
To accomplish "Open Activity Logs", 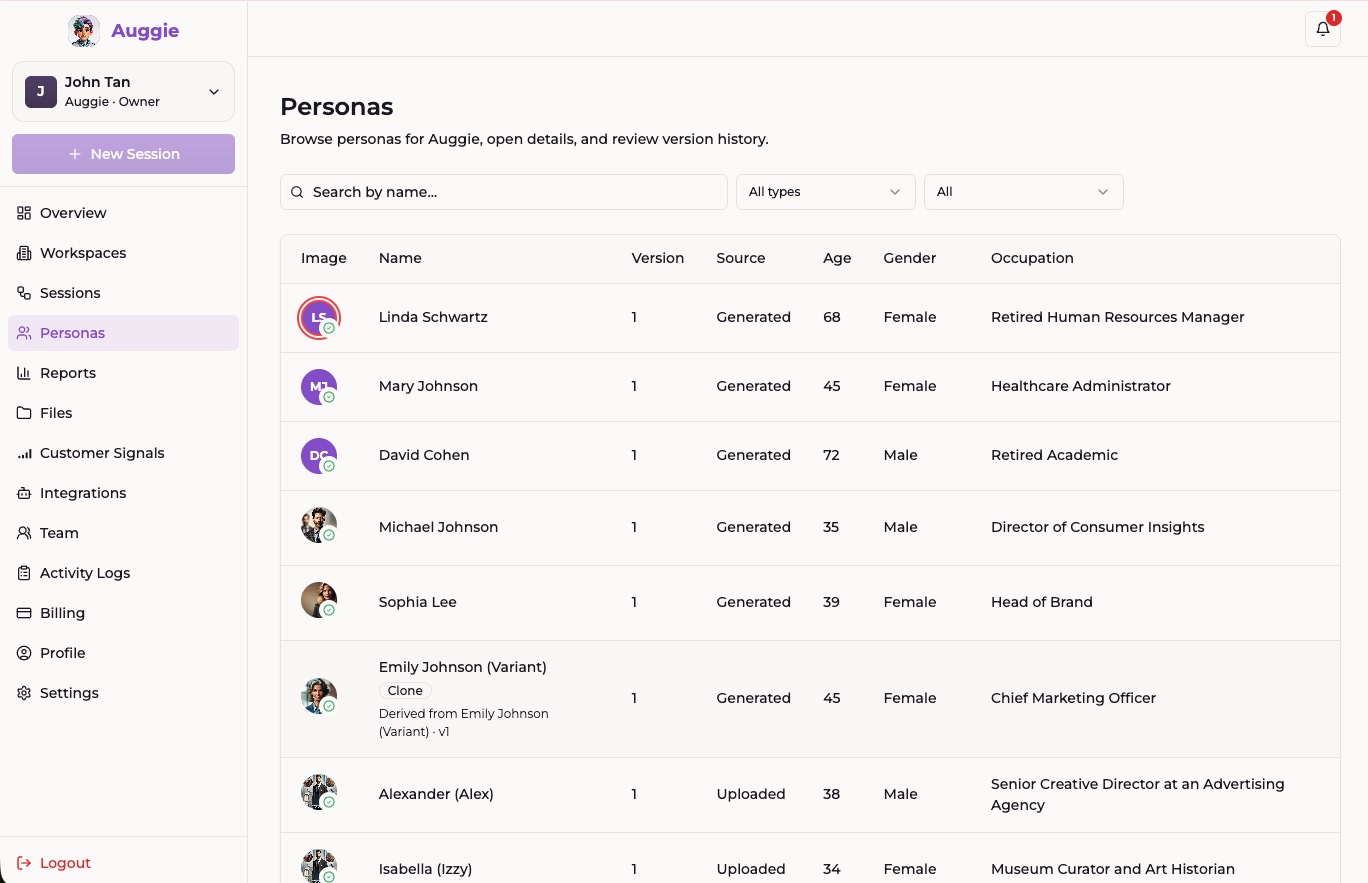I will (x=123, y=573).
